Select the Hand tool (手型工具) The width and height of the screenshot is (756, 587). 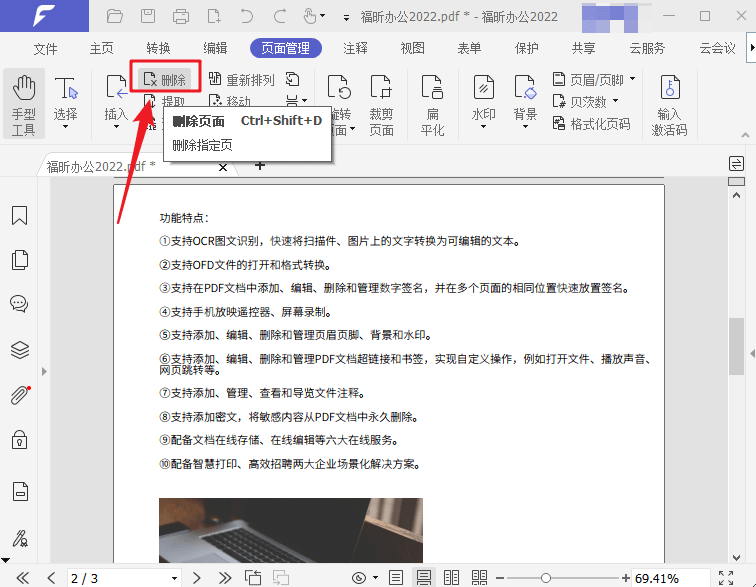[24, 104]
